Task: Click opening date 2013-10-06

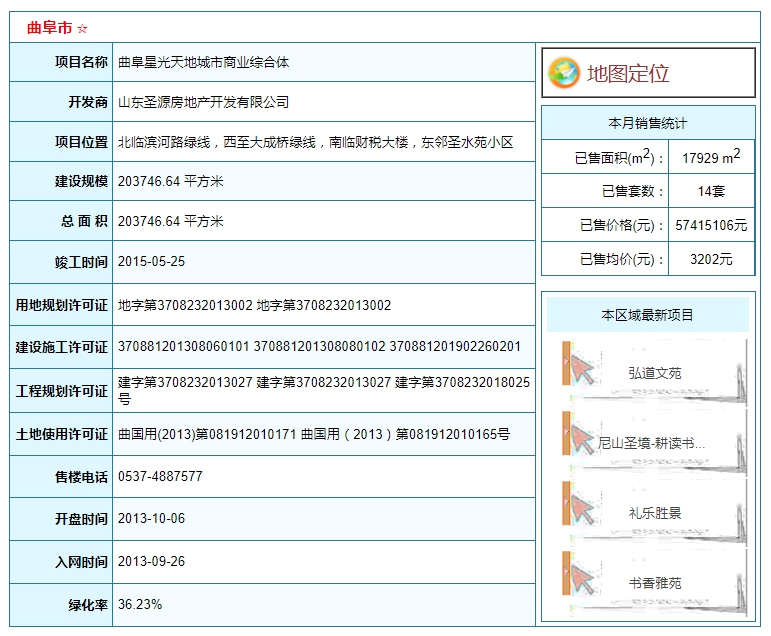Action: [151, 519]
